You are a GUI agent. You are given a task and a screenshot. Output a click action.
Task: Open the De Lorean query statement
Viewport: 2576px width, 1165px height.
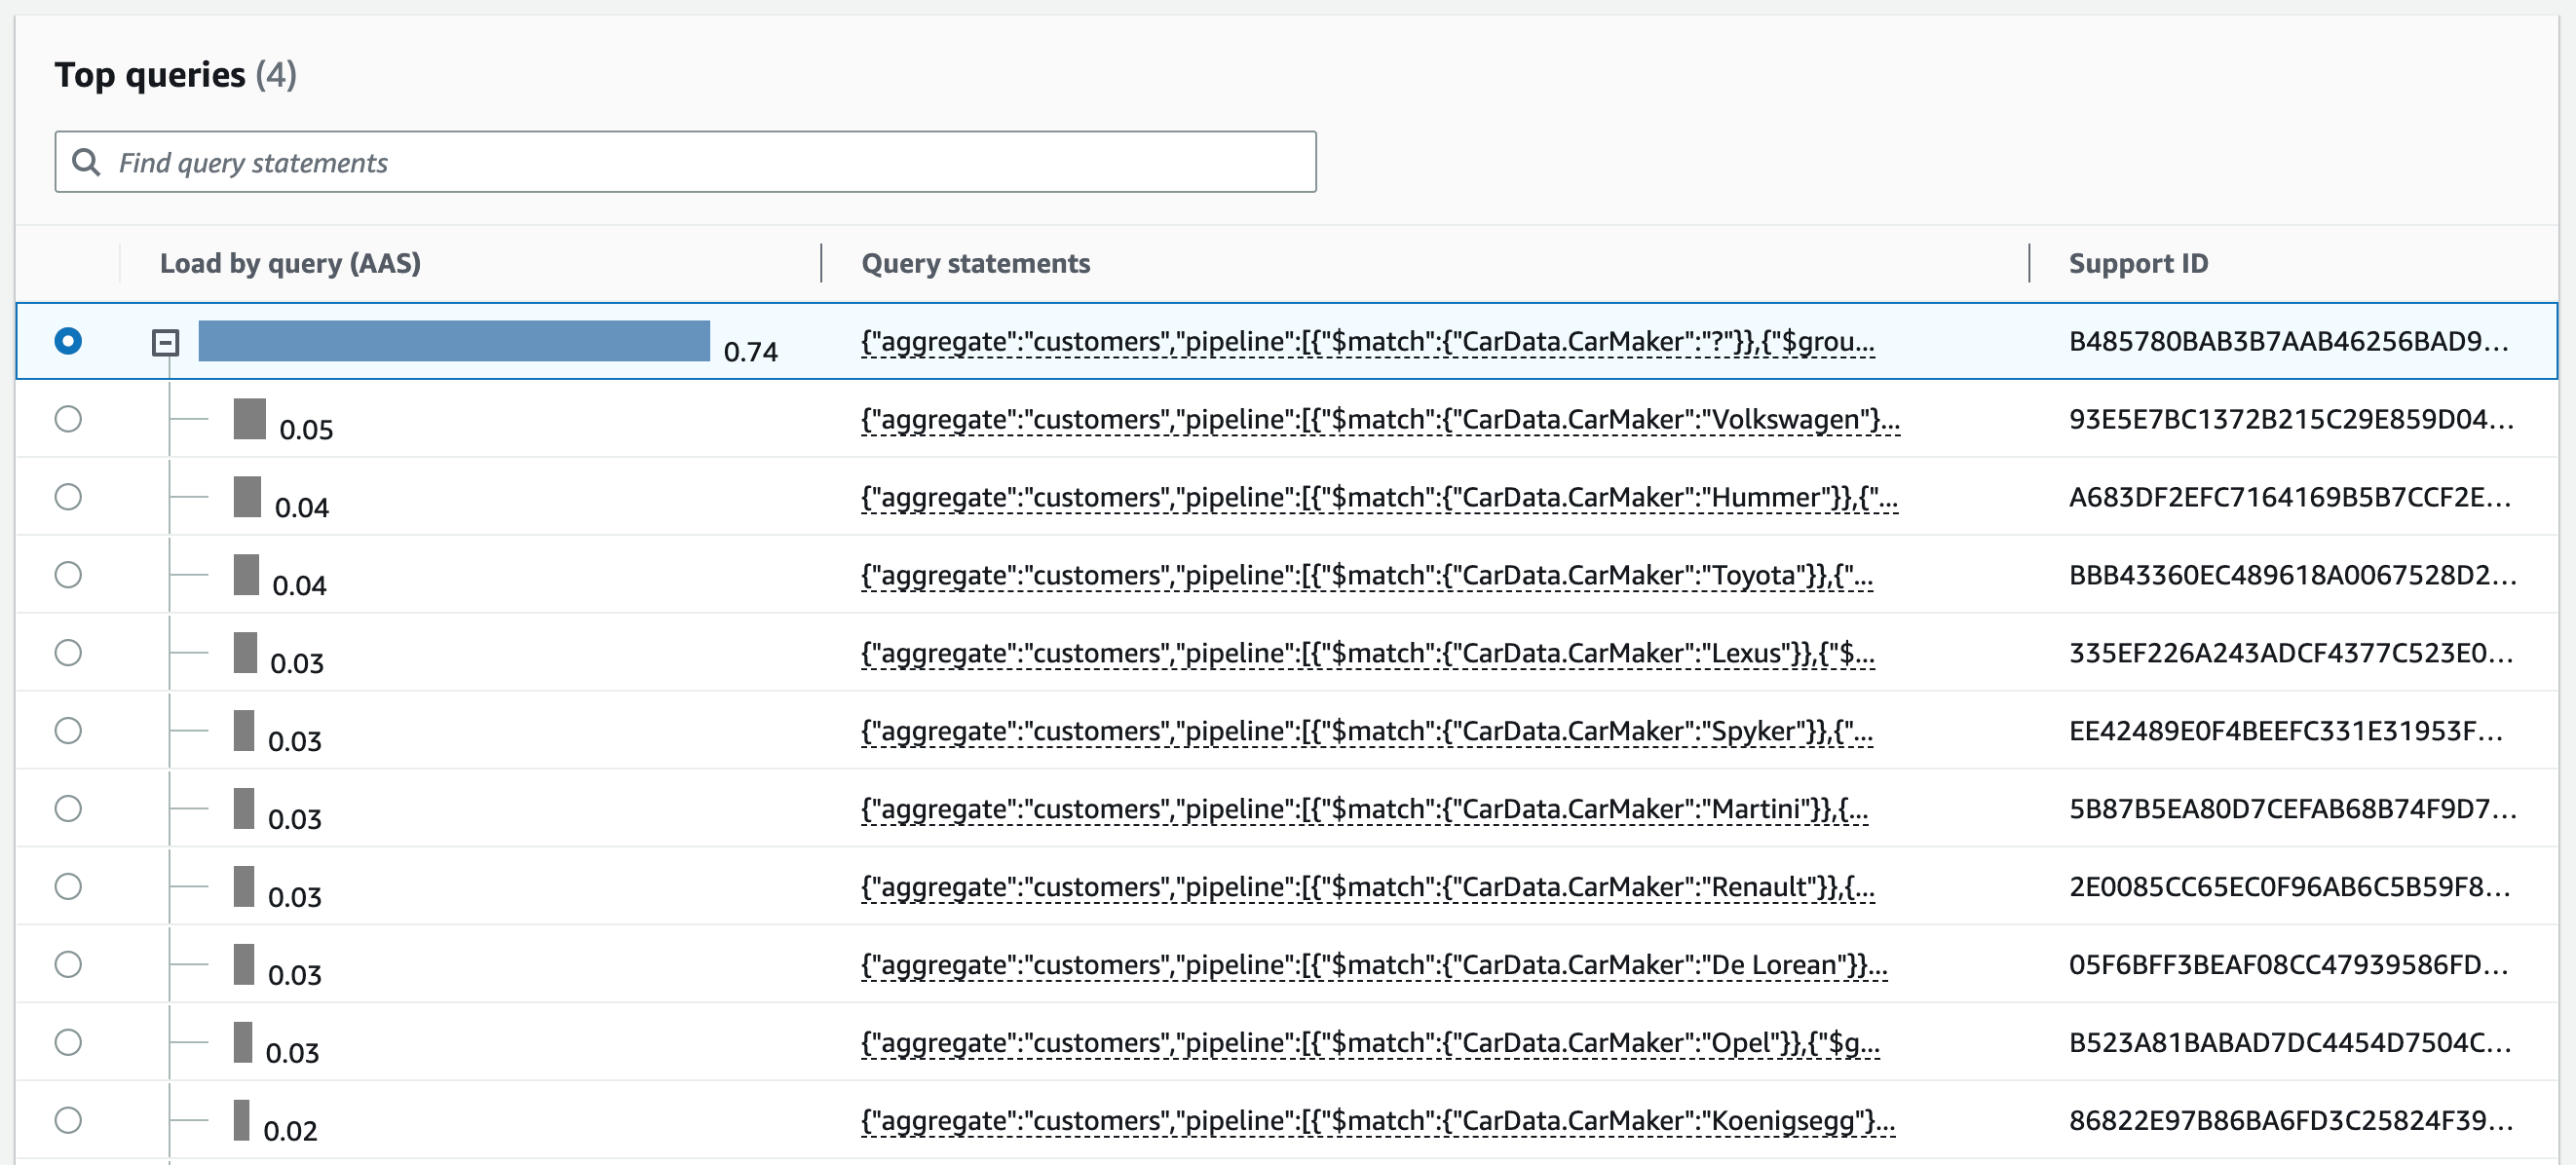[1373, 965]
